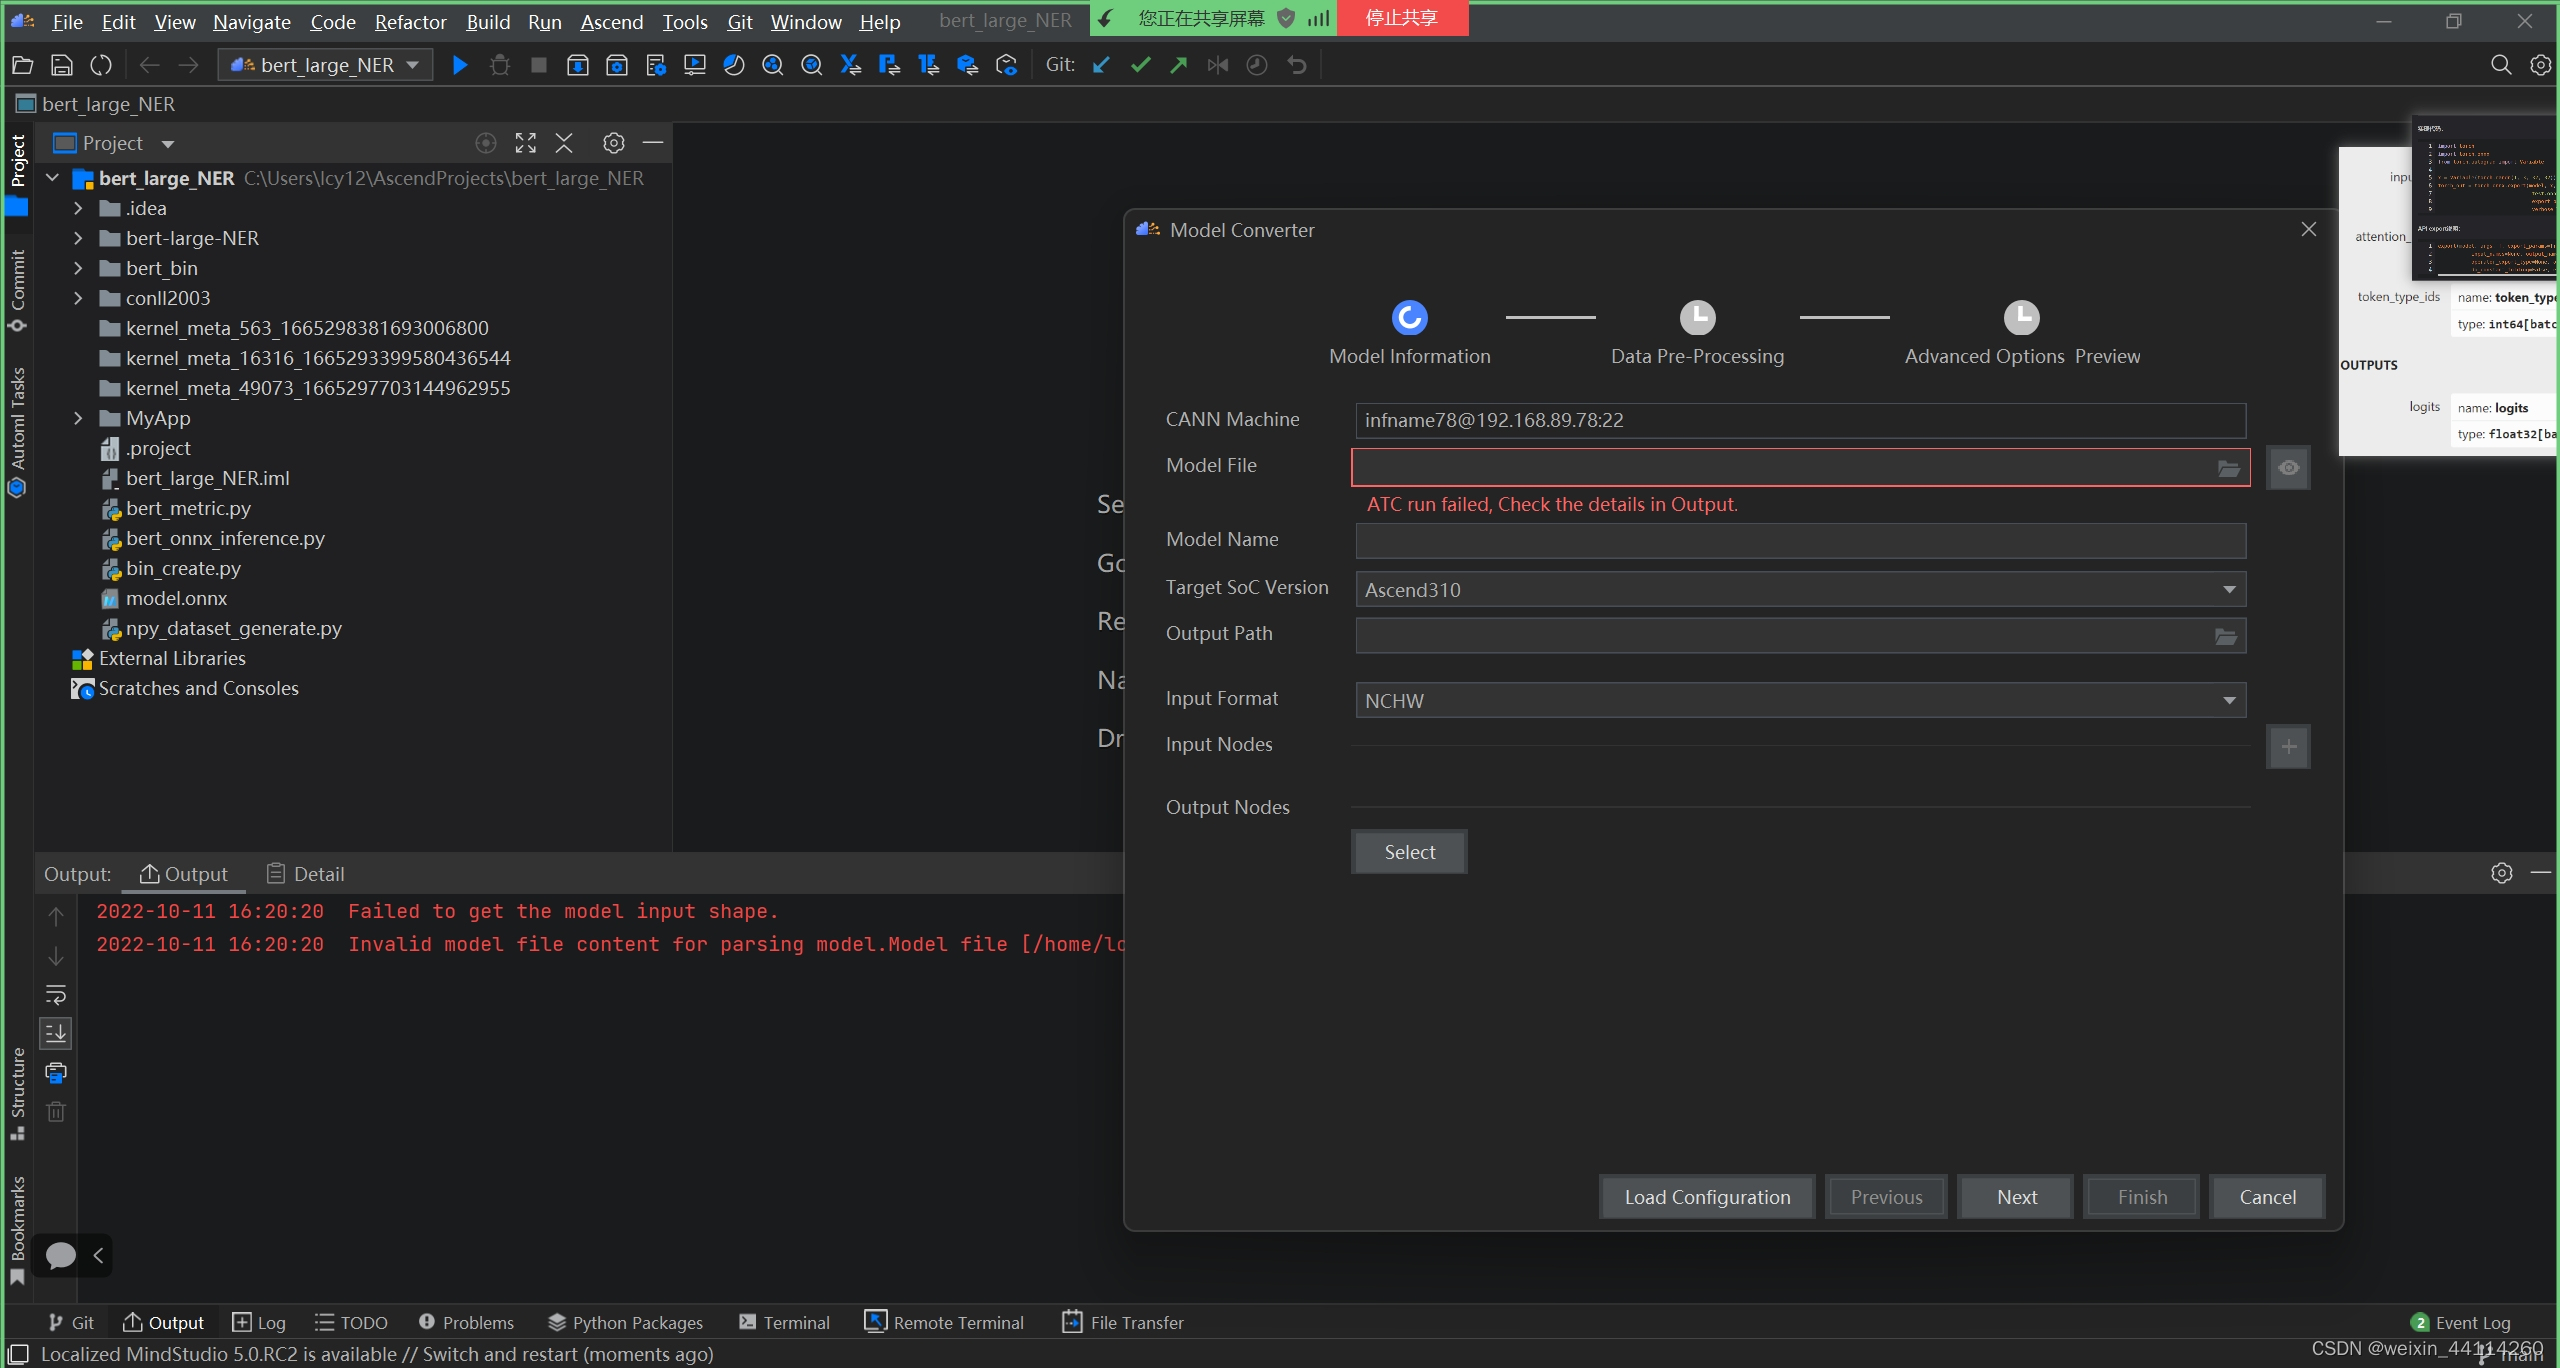Click the add Input Nodes plus icon
Image resolution: width=2560 pixels, height=1368 pixels.
point(2288,747)
